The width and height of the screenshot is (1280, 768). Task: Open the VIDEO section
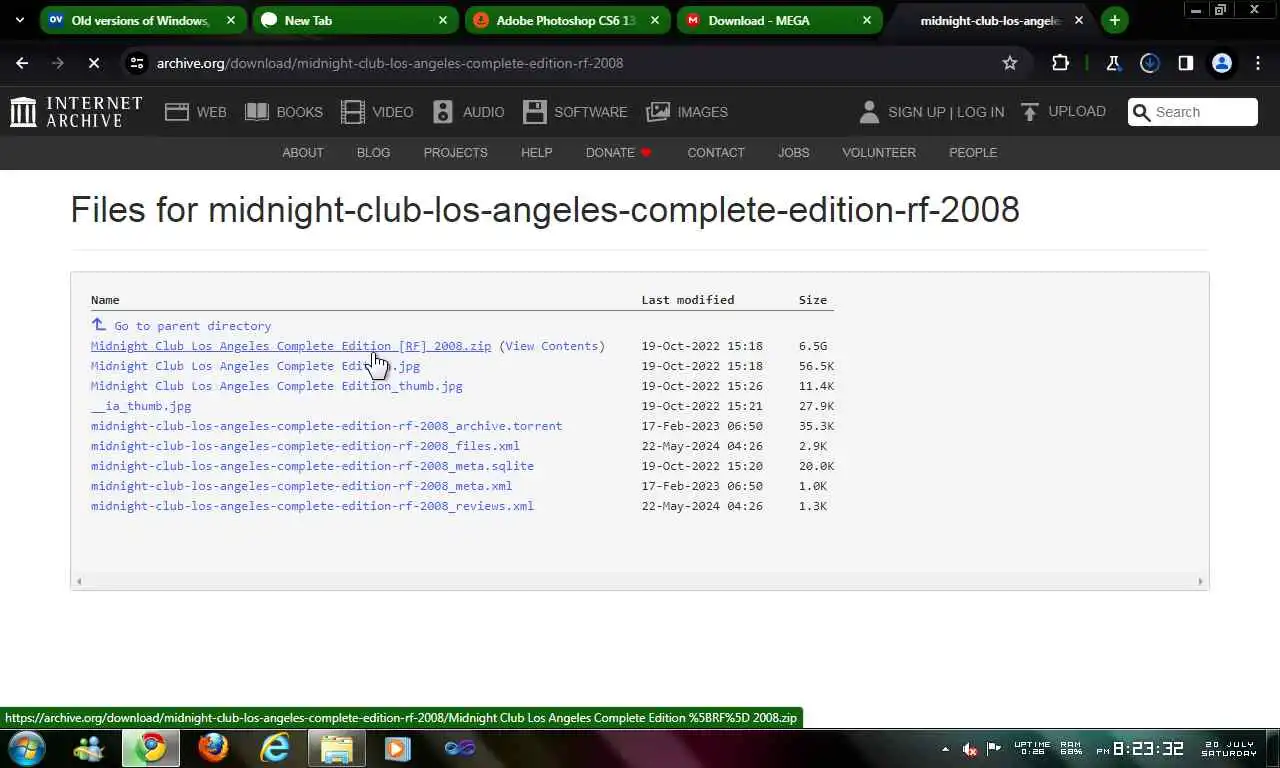[x=377, y=112]
